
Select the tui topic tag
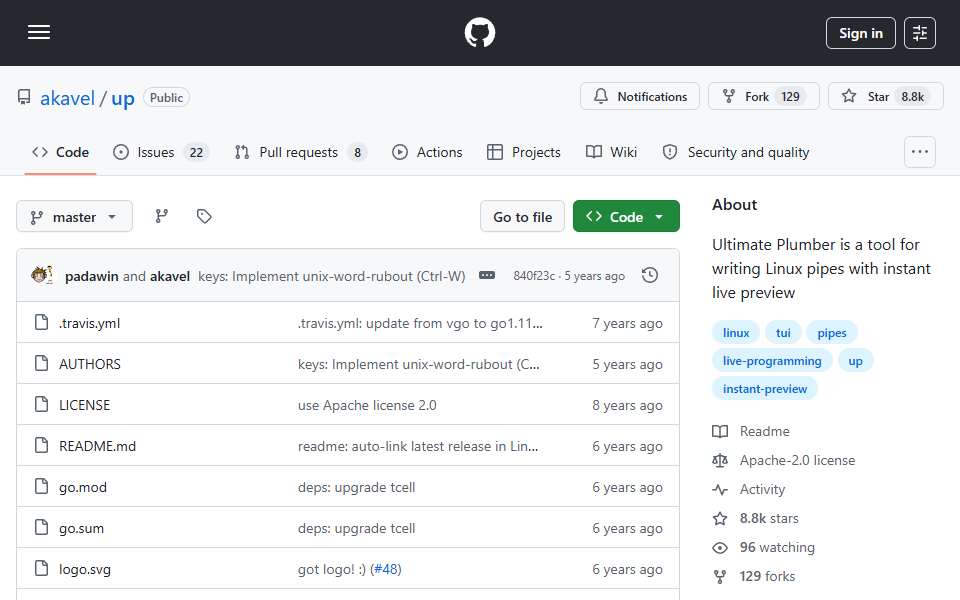(x=783, y=332)
